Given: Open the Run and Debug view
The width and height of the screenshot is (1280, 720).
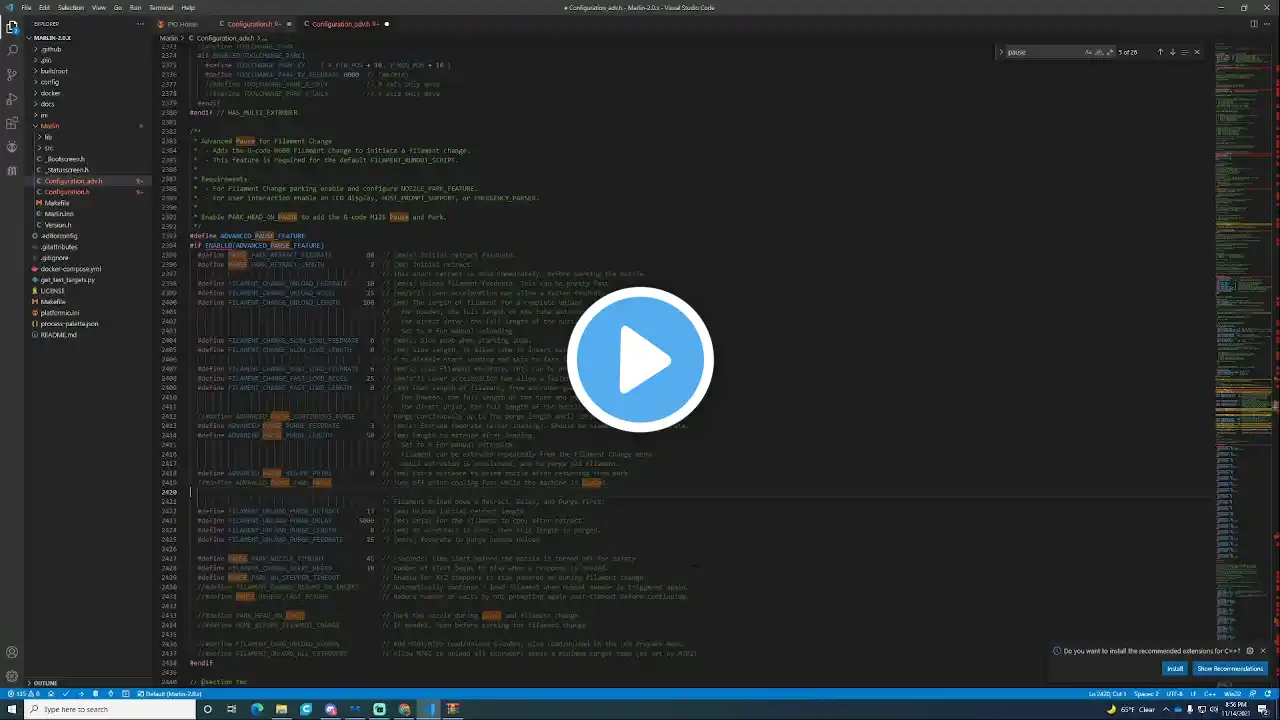Looking at the screenshot, I should coord(12,99).
